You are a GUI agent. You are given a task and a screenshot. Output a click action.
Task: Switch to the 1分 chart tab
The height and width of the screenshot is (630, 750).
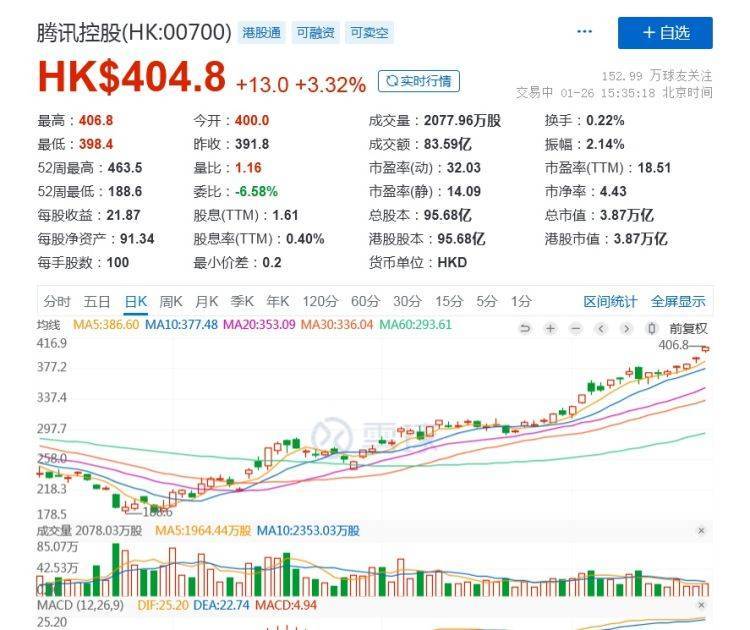tap(521, 301)
